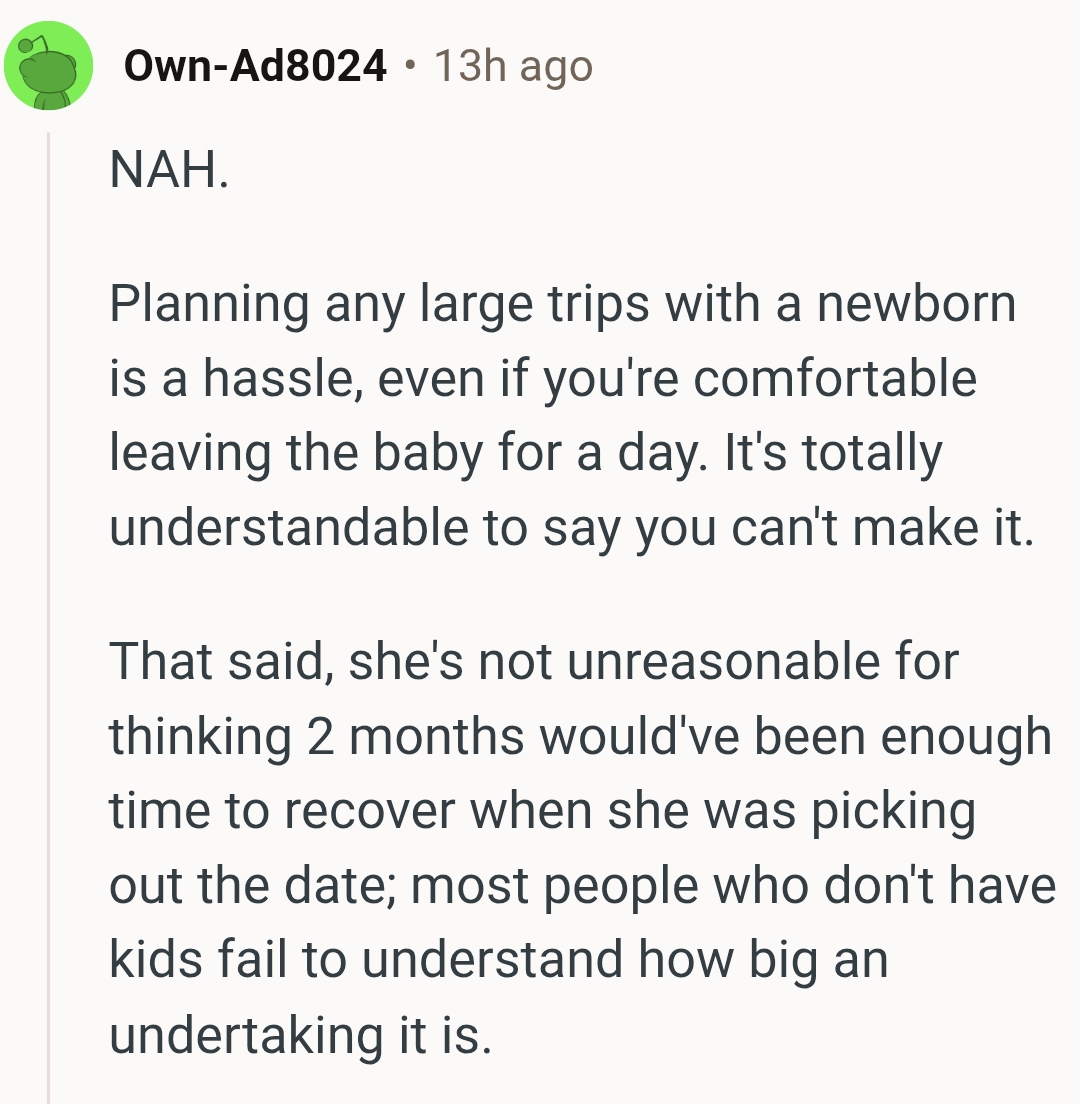
Task: Click the "NAH." verdict text
Action: (169, 171)
